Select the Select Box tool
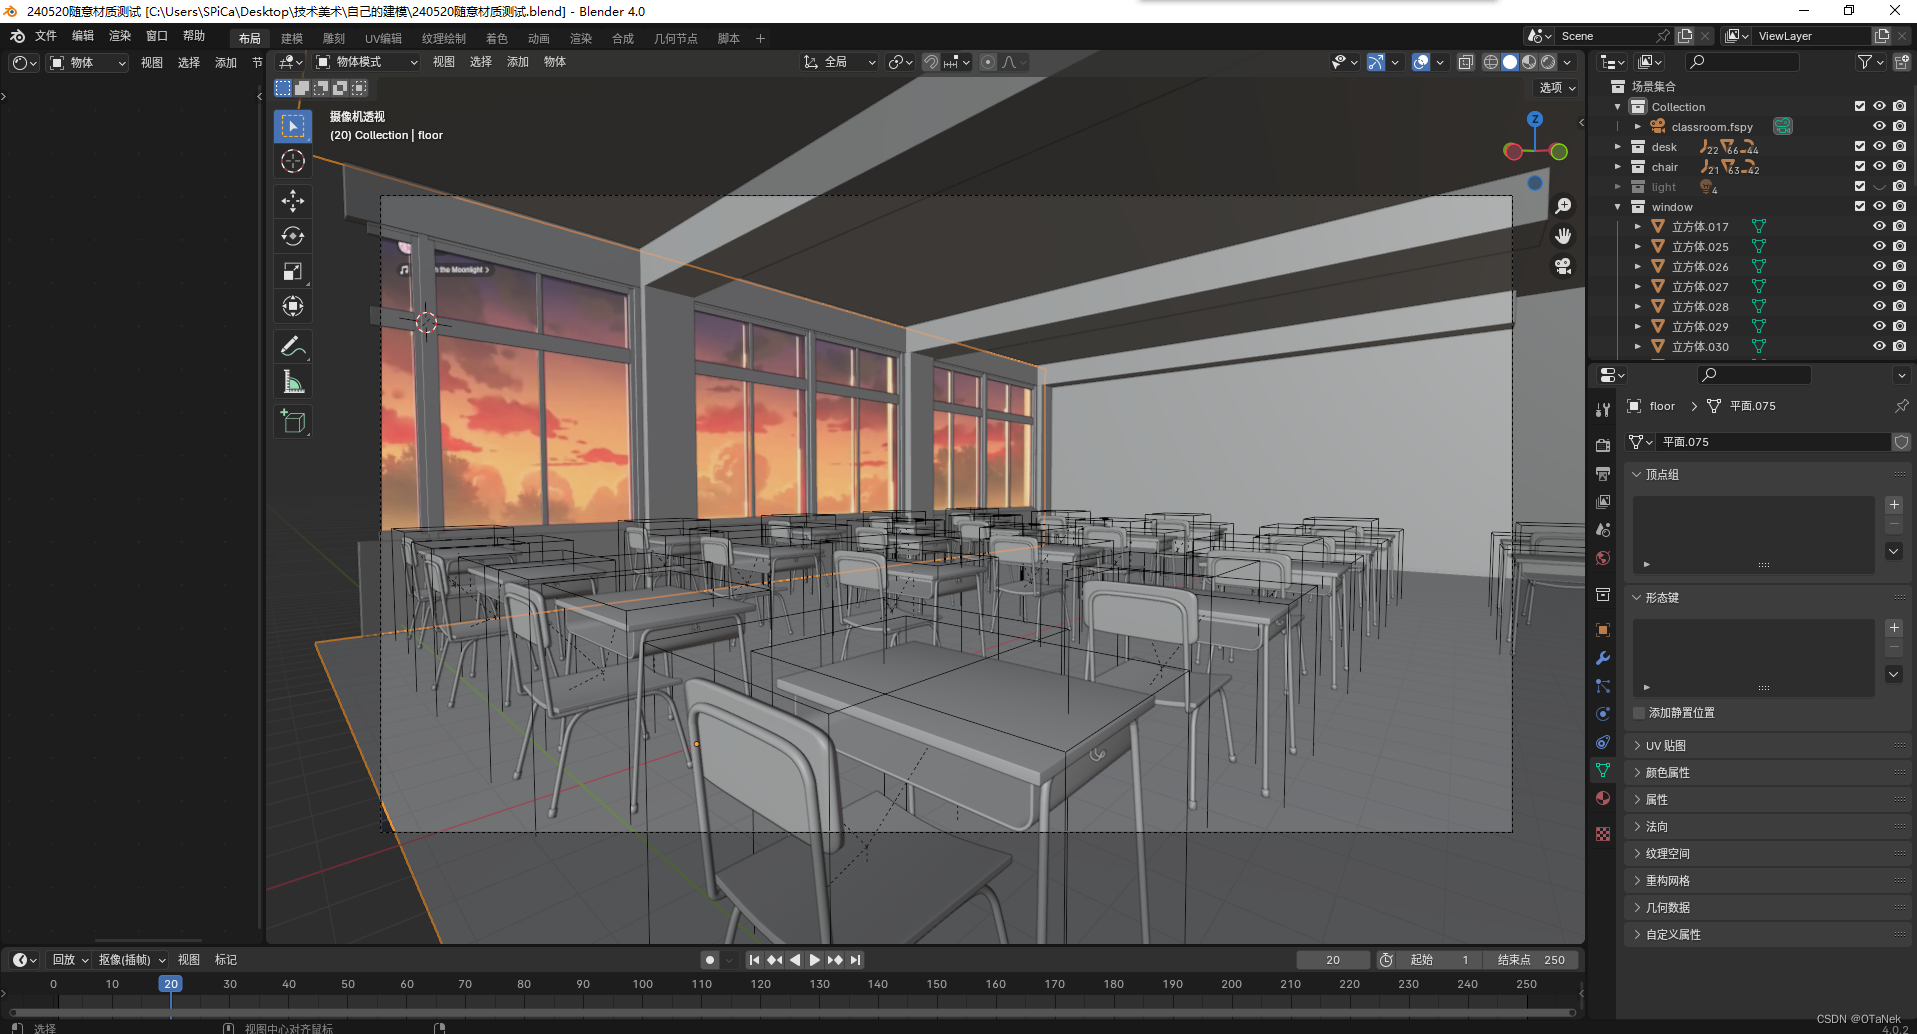The image size is (1917, 1034). click(293, 126)
